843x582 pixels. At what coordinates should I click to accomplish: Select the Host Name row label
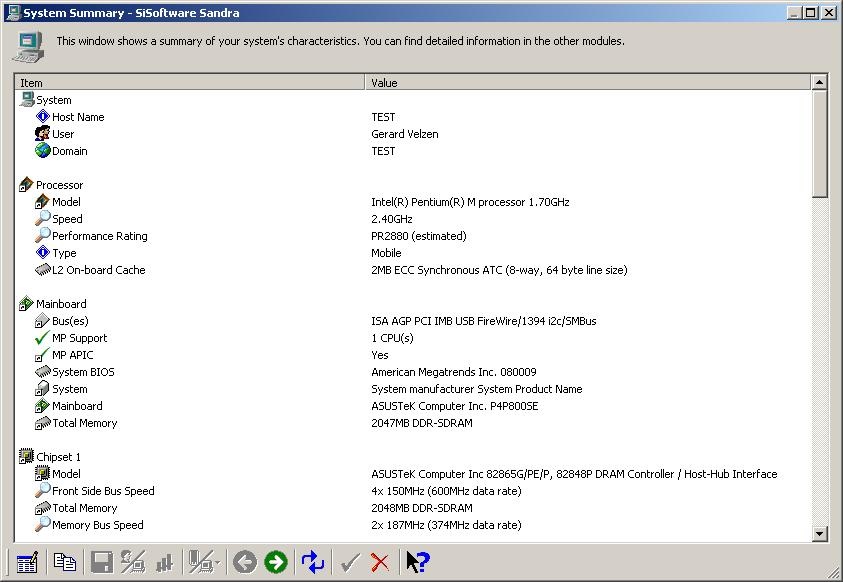coord(78,117)
